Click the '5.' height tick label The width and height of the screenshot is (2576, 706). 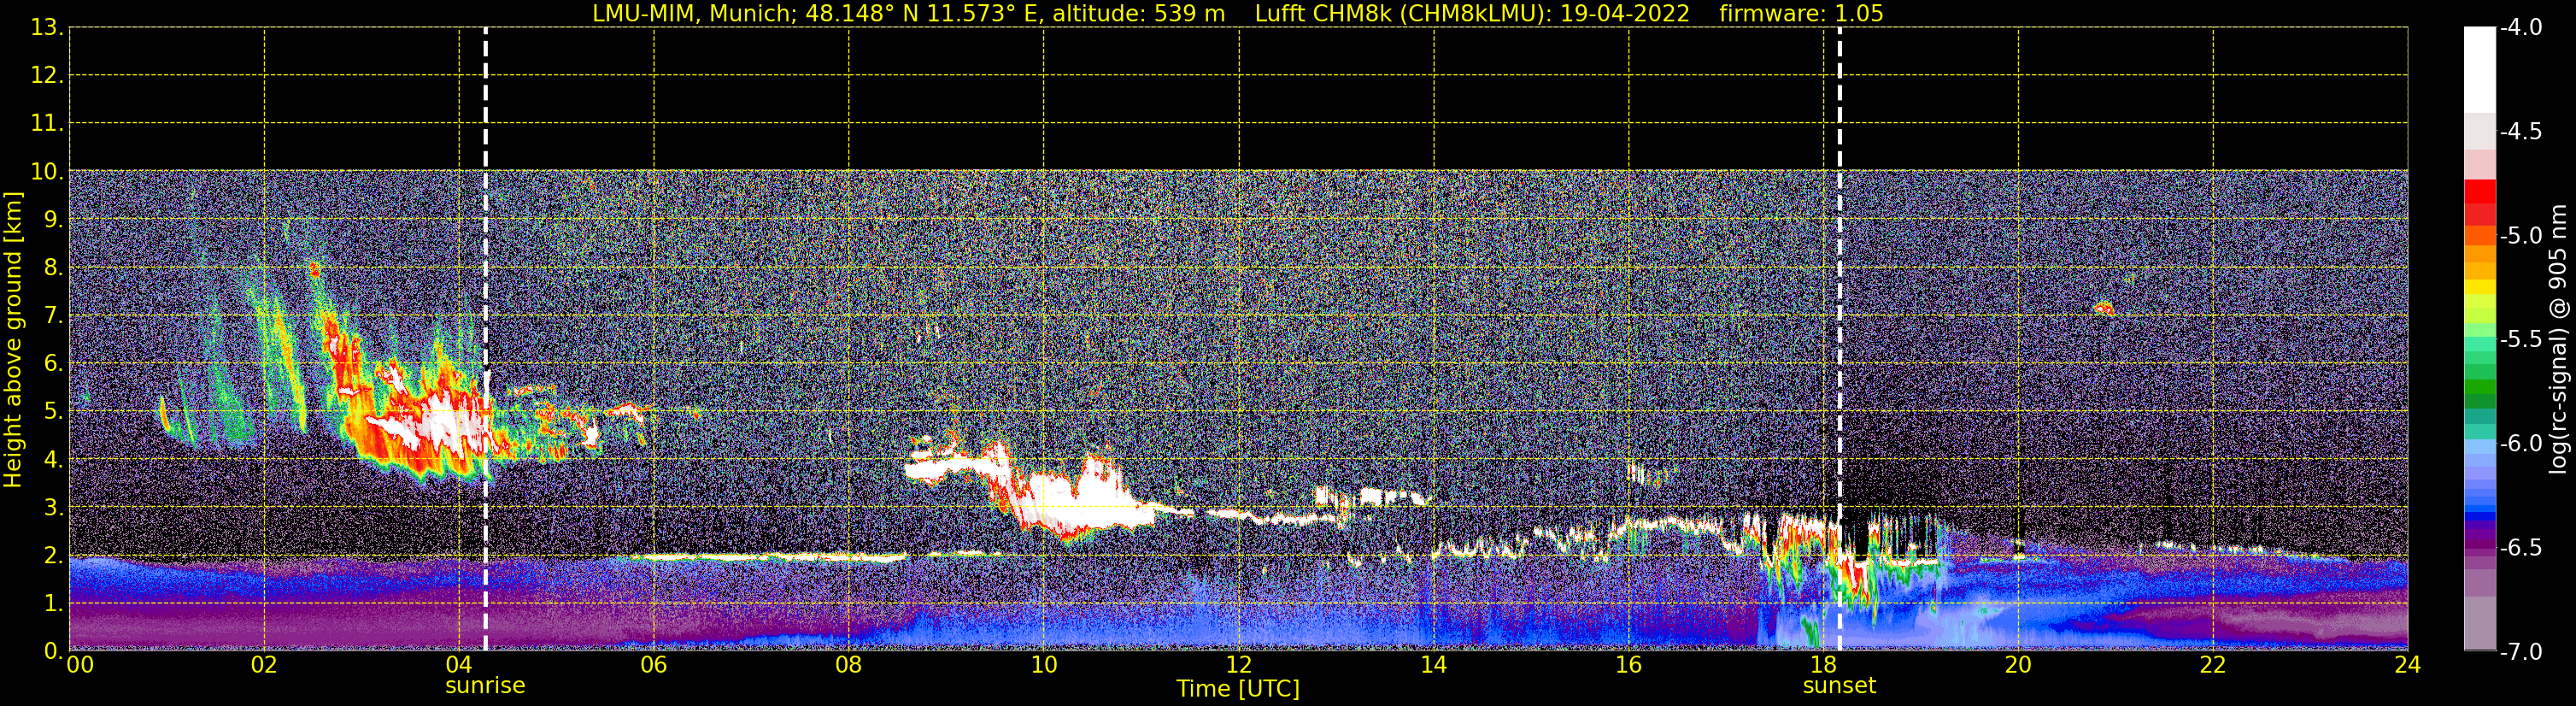click(x=53, y=412)
